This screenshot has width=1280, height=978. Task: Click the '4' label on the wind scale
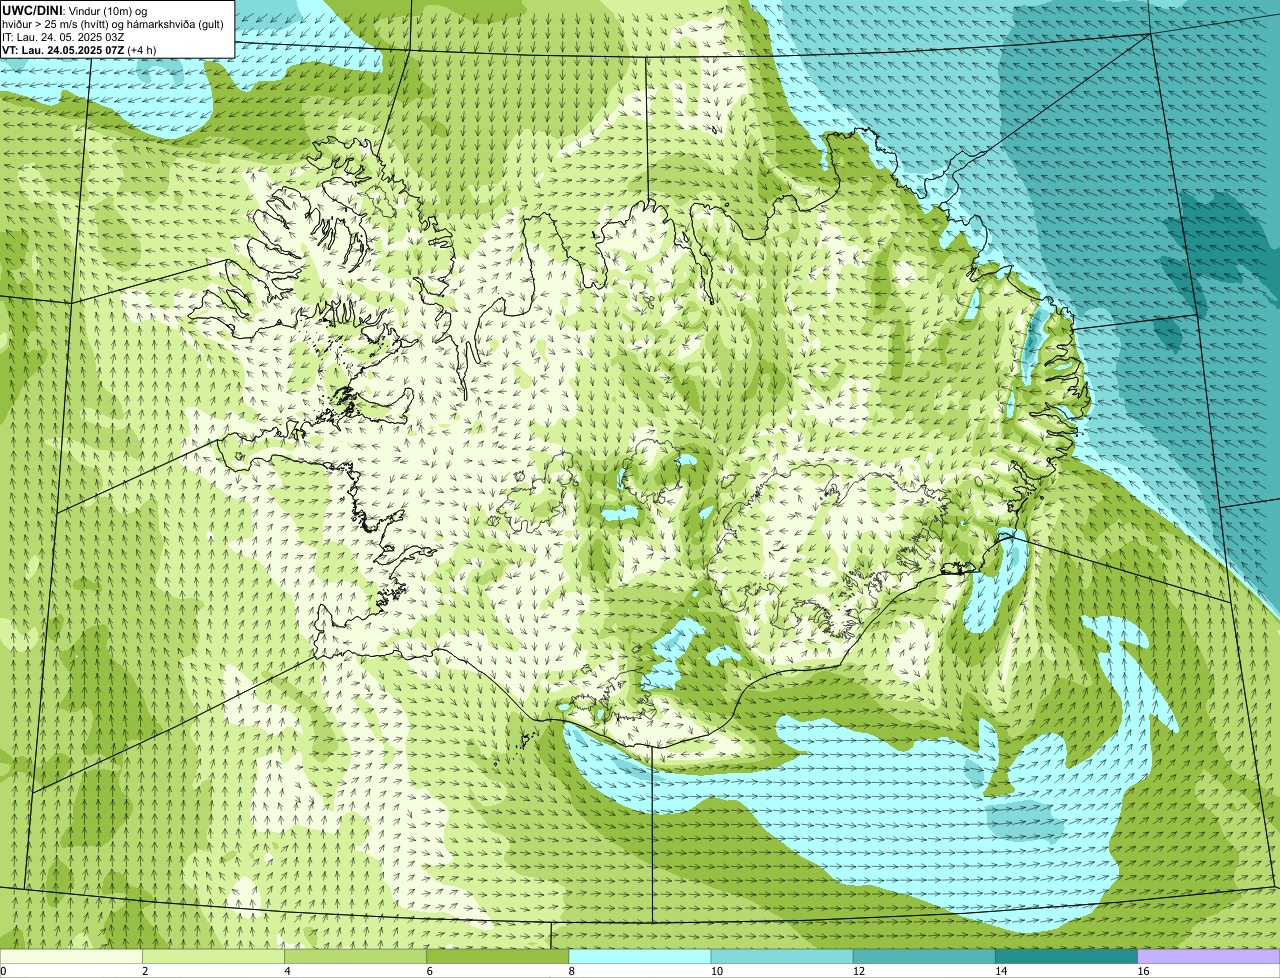point(287,971)
